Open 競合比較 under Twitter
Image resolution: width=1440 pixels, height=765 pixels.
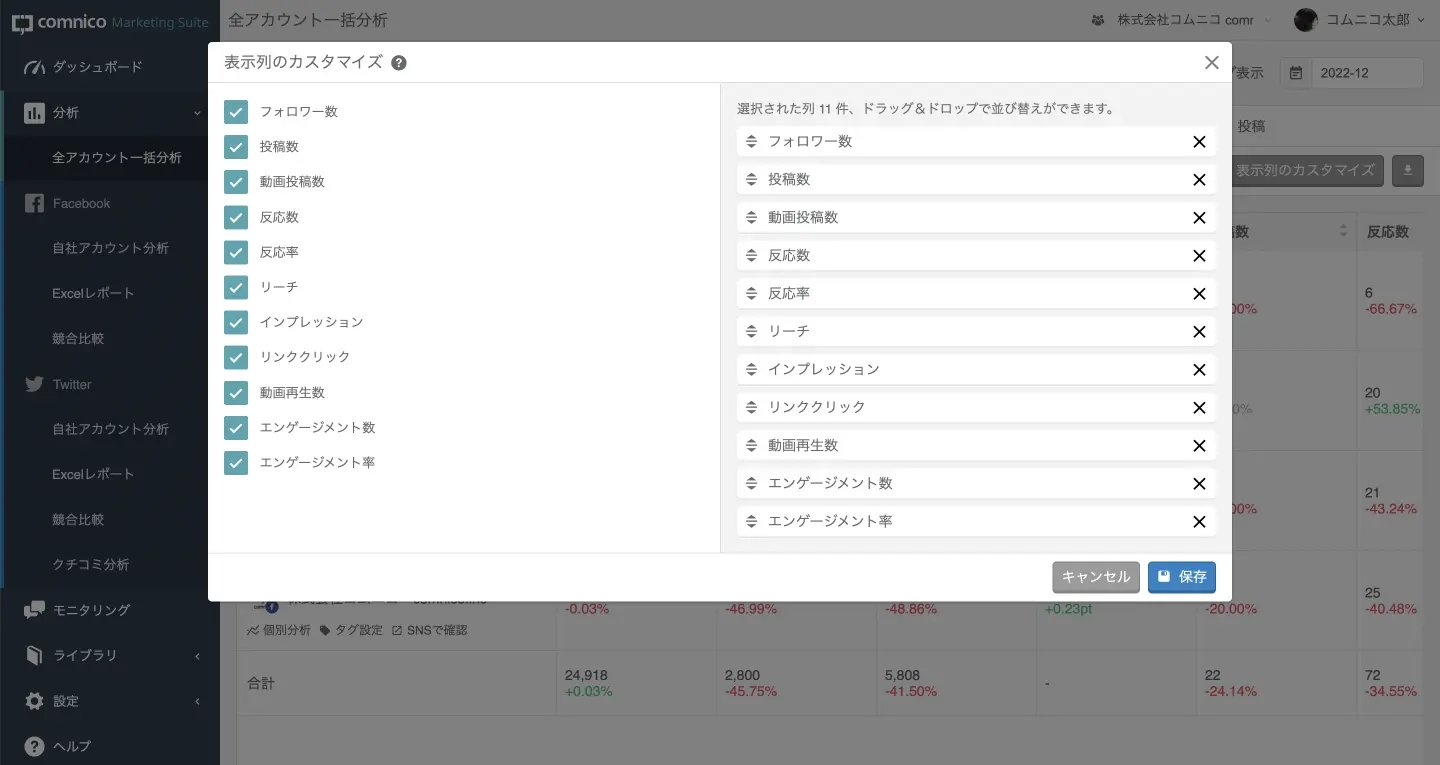click(x=78, y=520)
